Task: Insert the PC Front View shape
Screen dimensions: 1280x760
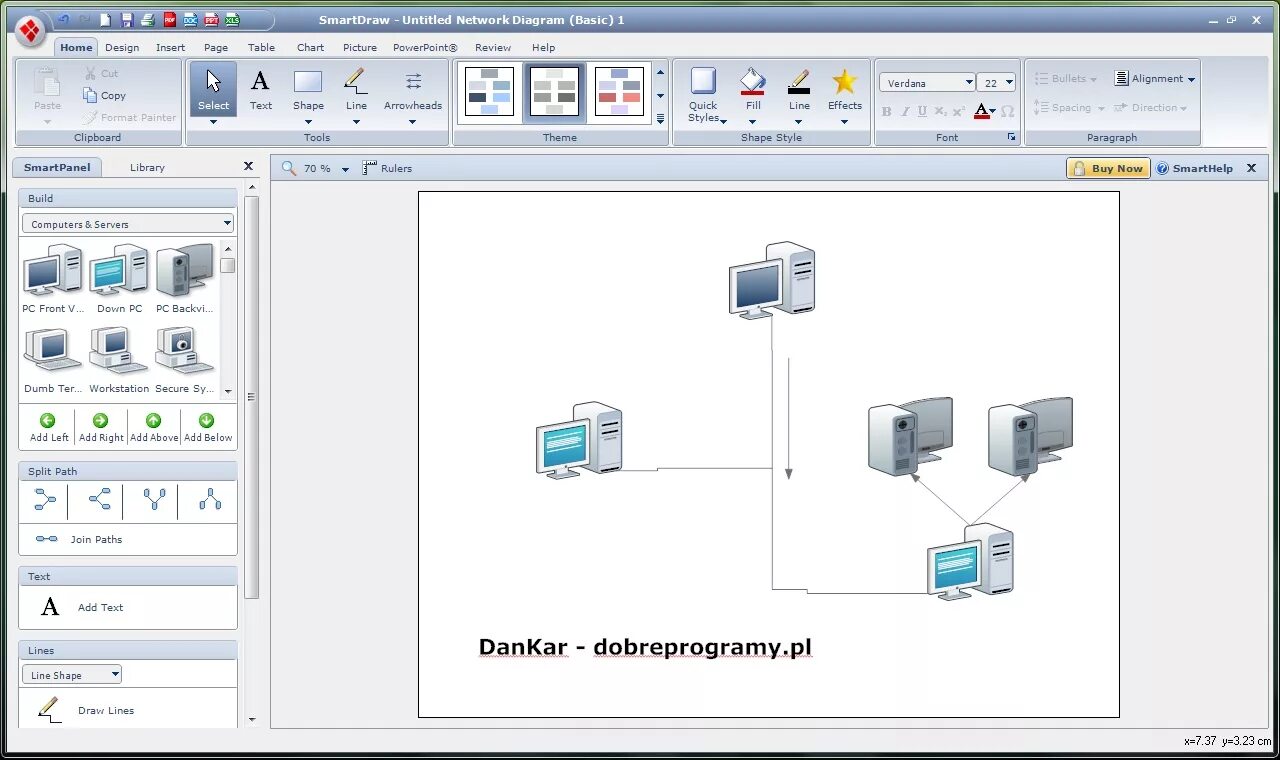Action: coord(52,278)
